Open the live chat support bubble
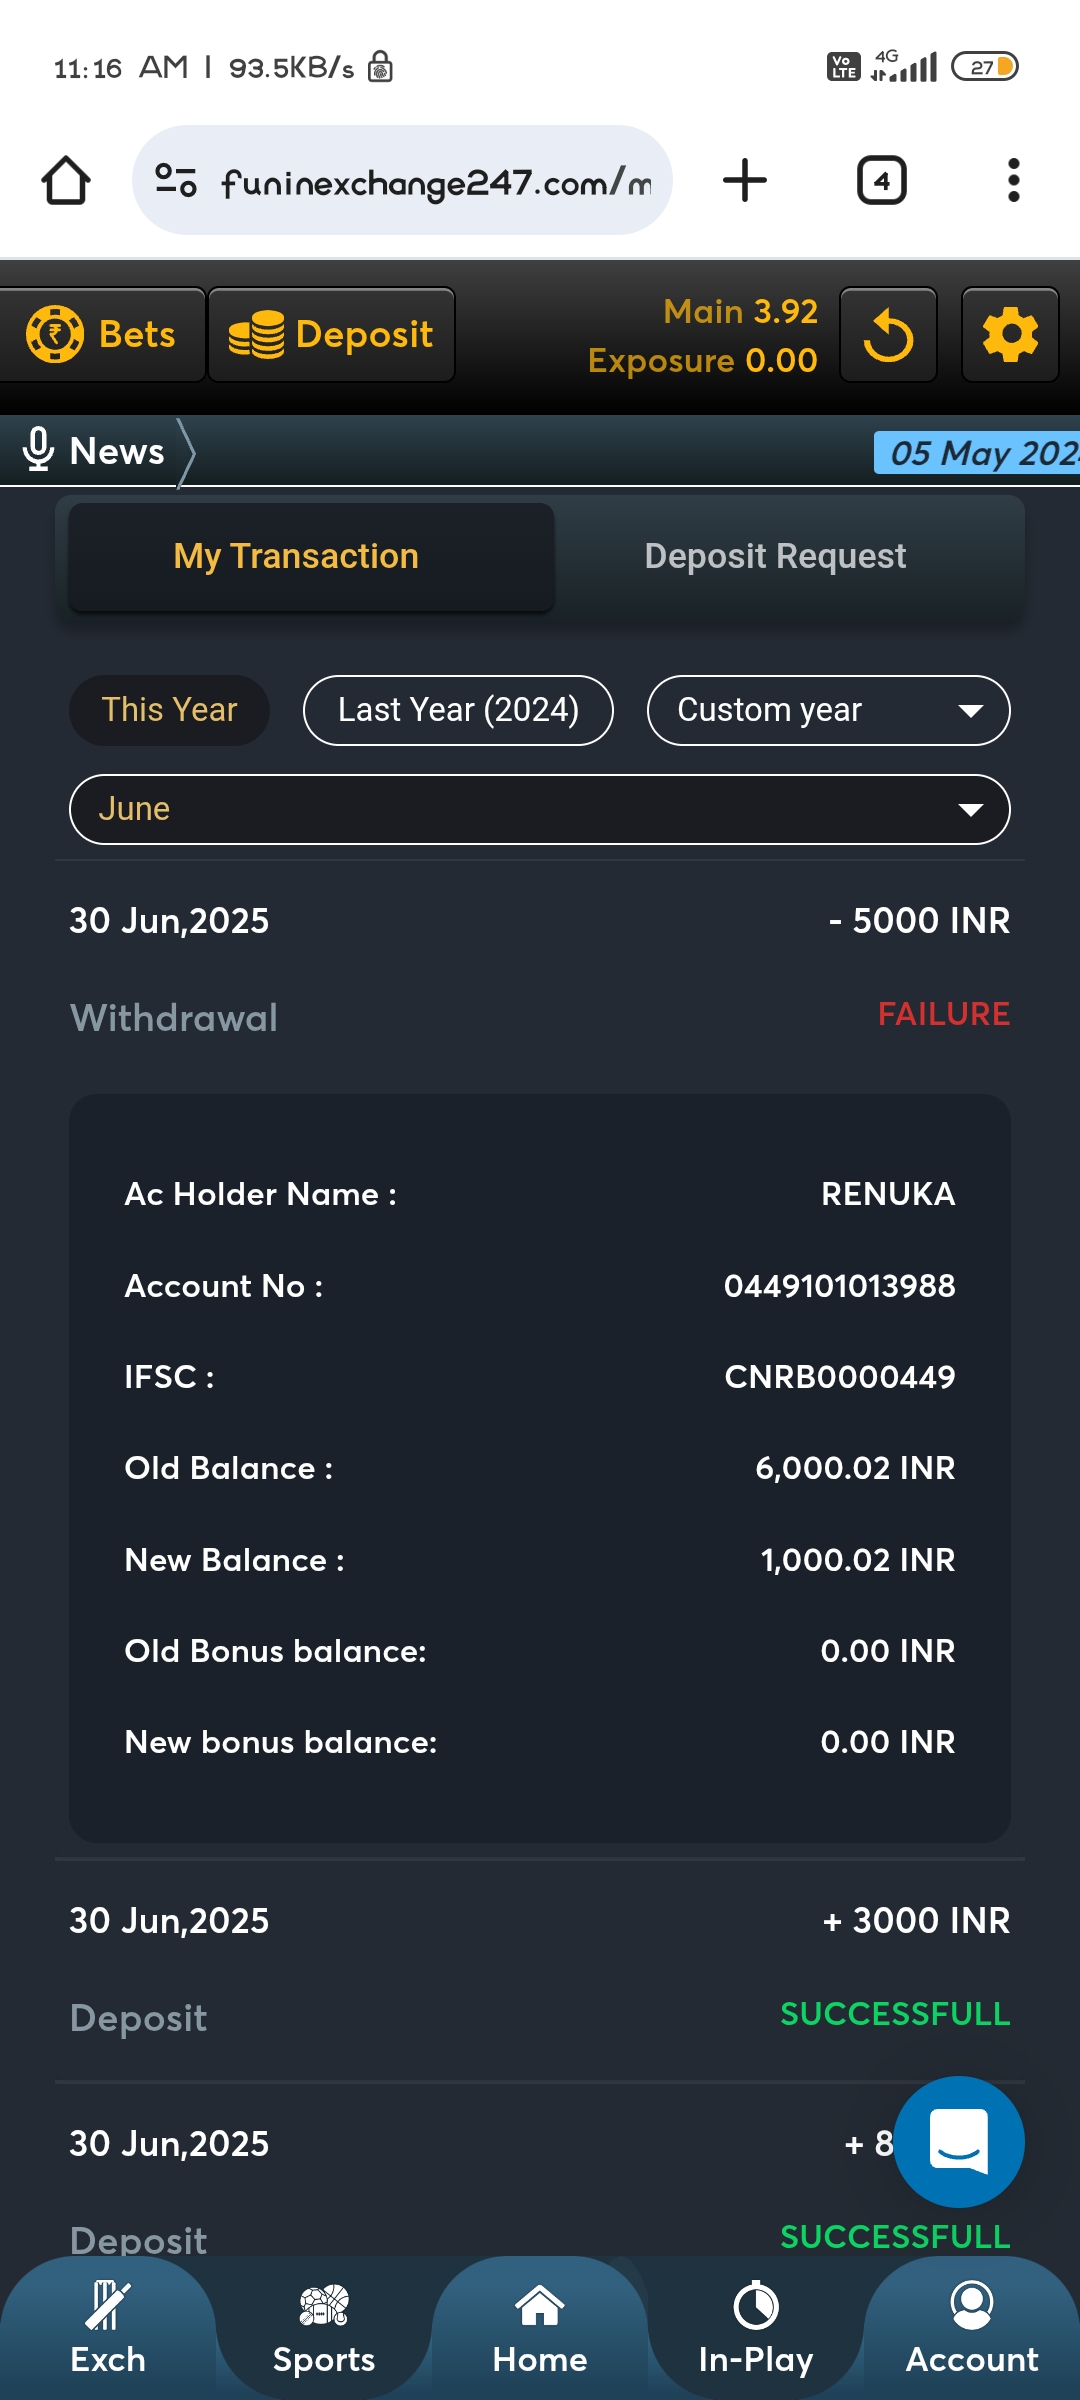This screenshot has height=2400, width=1080. 958,2141
